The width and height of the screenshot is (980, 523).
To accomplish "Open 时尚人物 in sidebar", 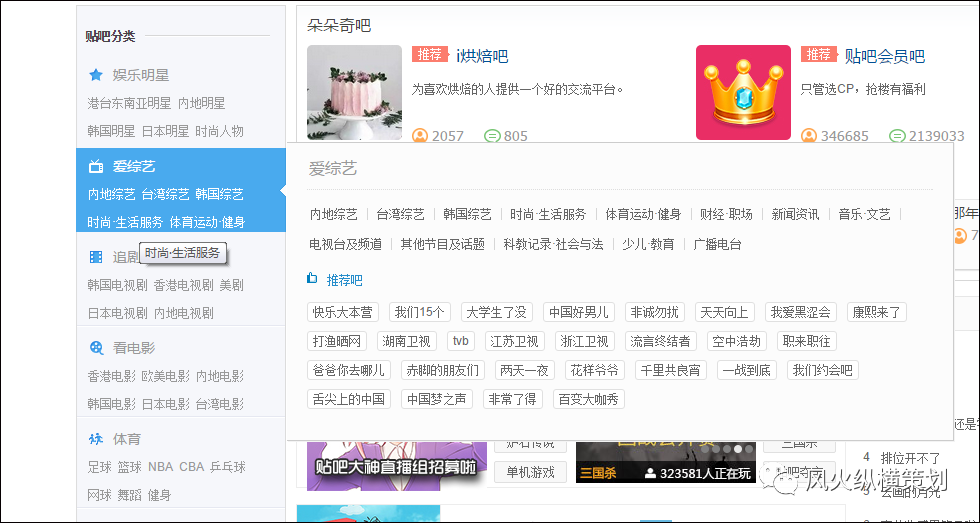I will point(219,131).
